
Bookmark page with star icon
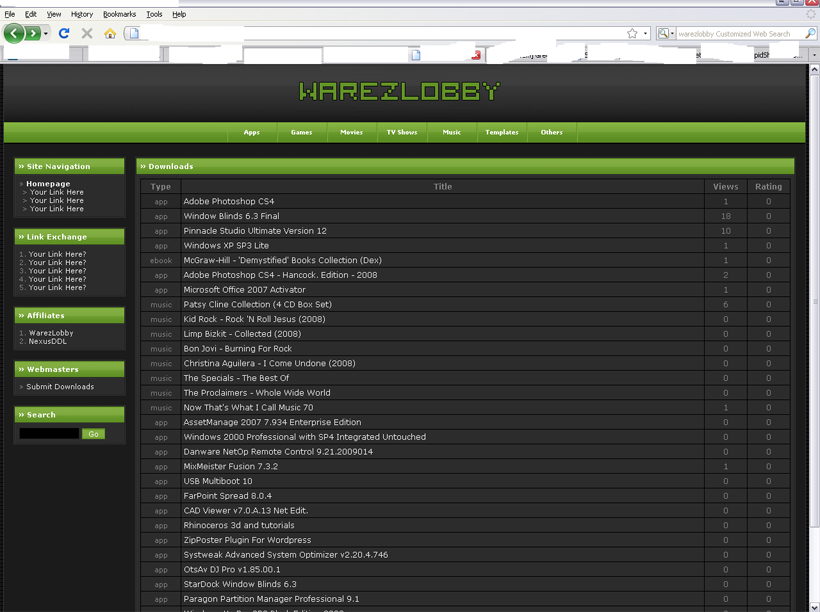[x=632, y=33]
